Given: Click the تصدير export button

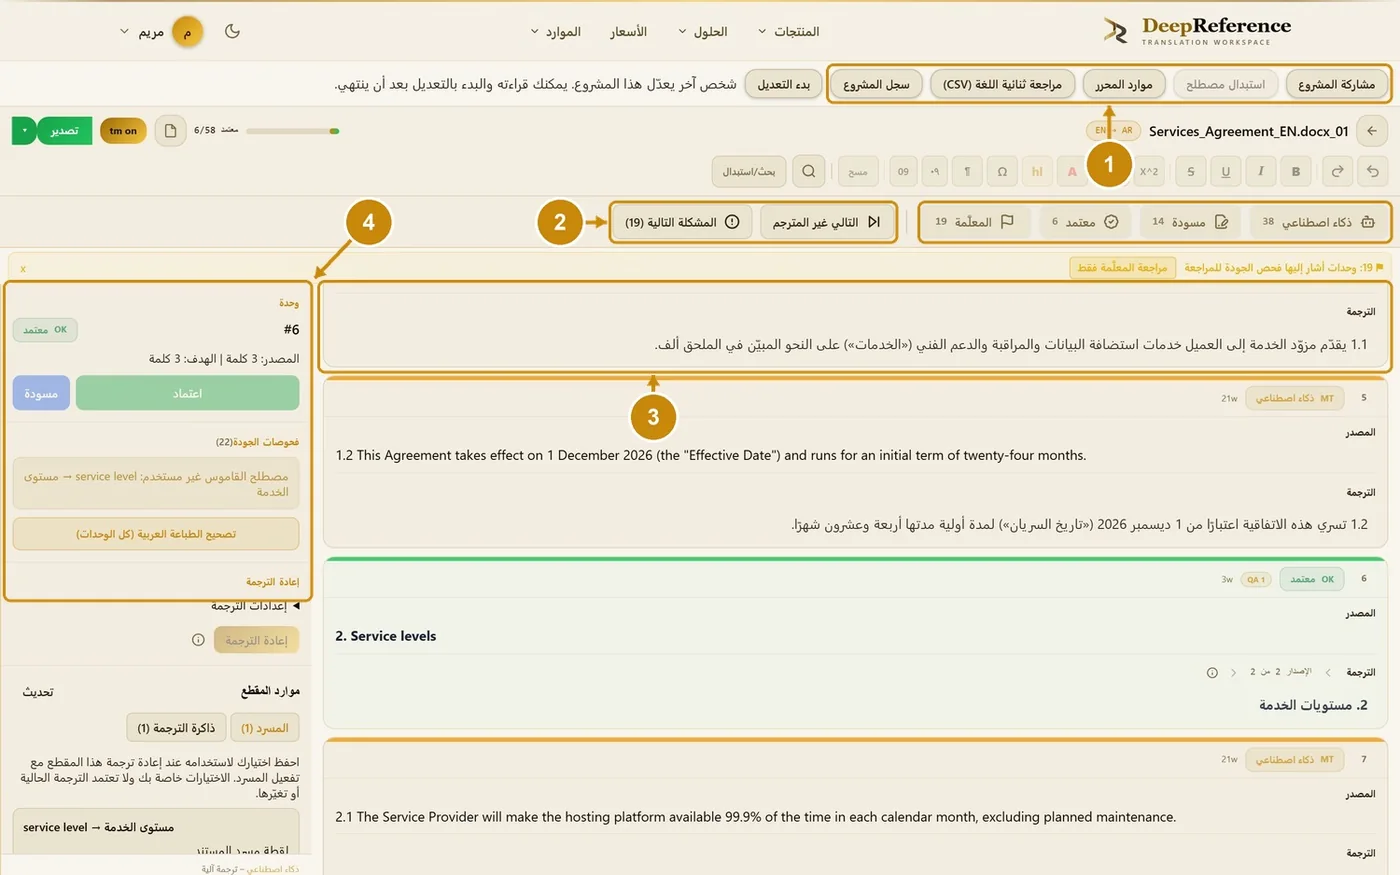Looking at the screenshot, I should point(64,131).
